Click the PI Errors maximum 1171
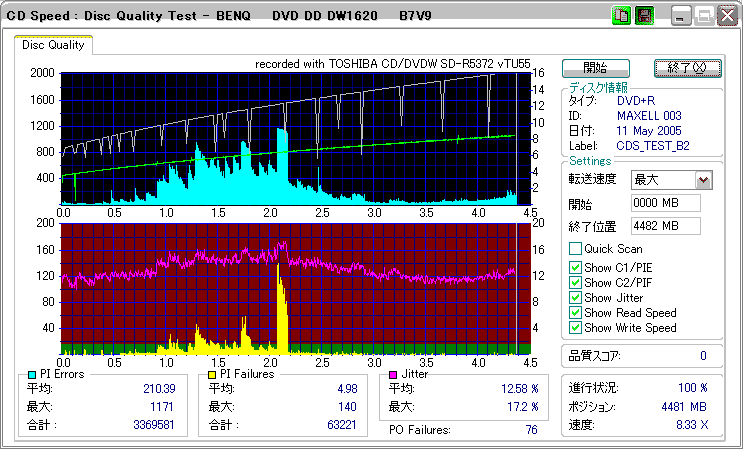Screen dimensions: 743x449 tap(163, 407)
